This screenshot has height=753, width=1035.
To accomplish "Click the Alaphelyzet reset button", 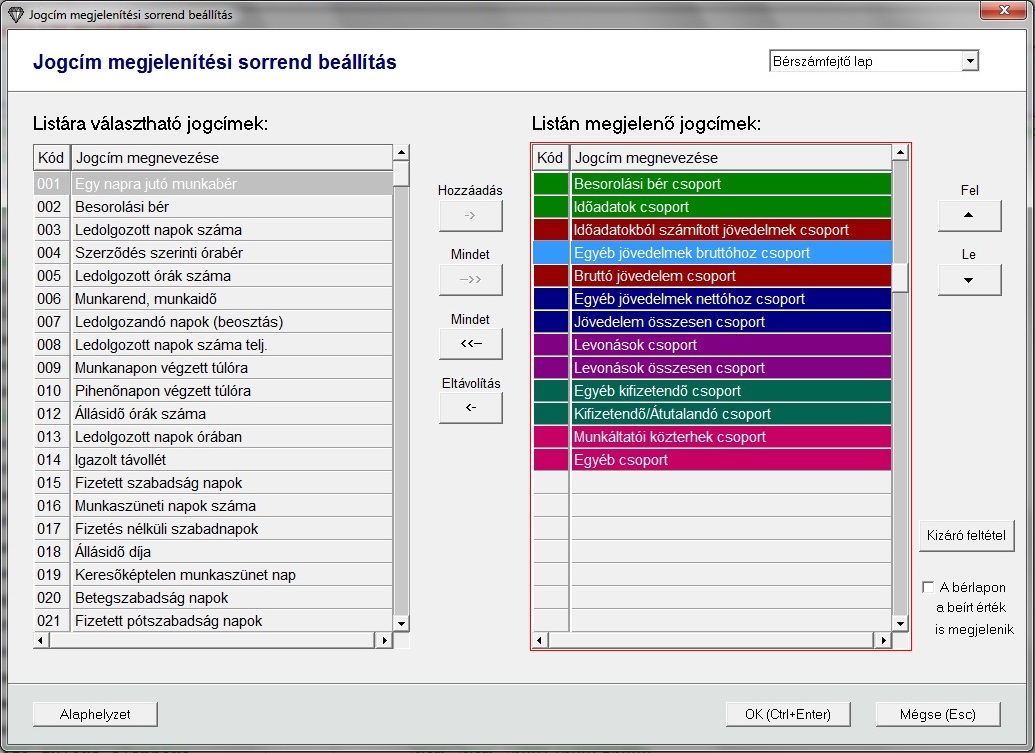I will [95, 714].
